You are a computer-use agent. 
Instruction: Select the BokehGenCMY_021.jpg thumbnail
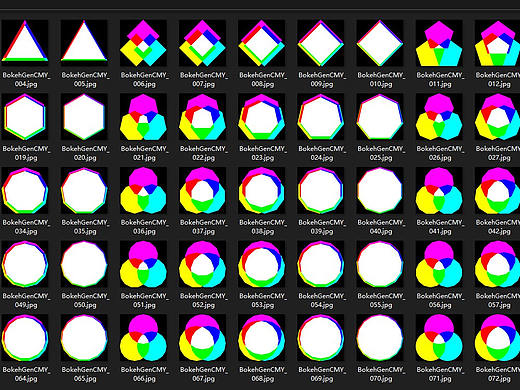point(143,117)
